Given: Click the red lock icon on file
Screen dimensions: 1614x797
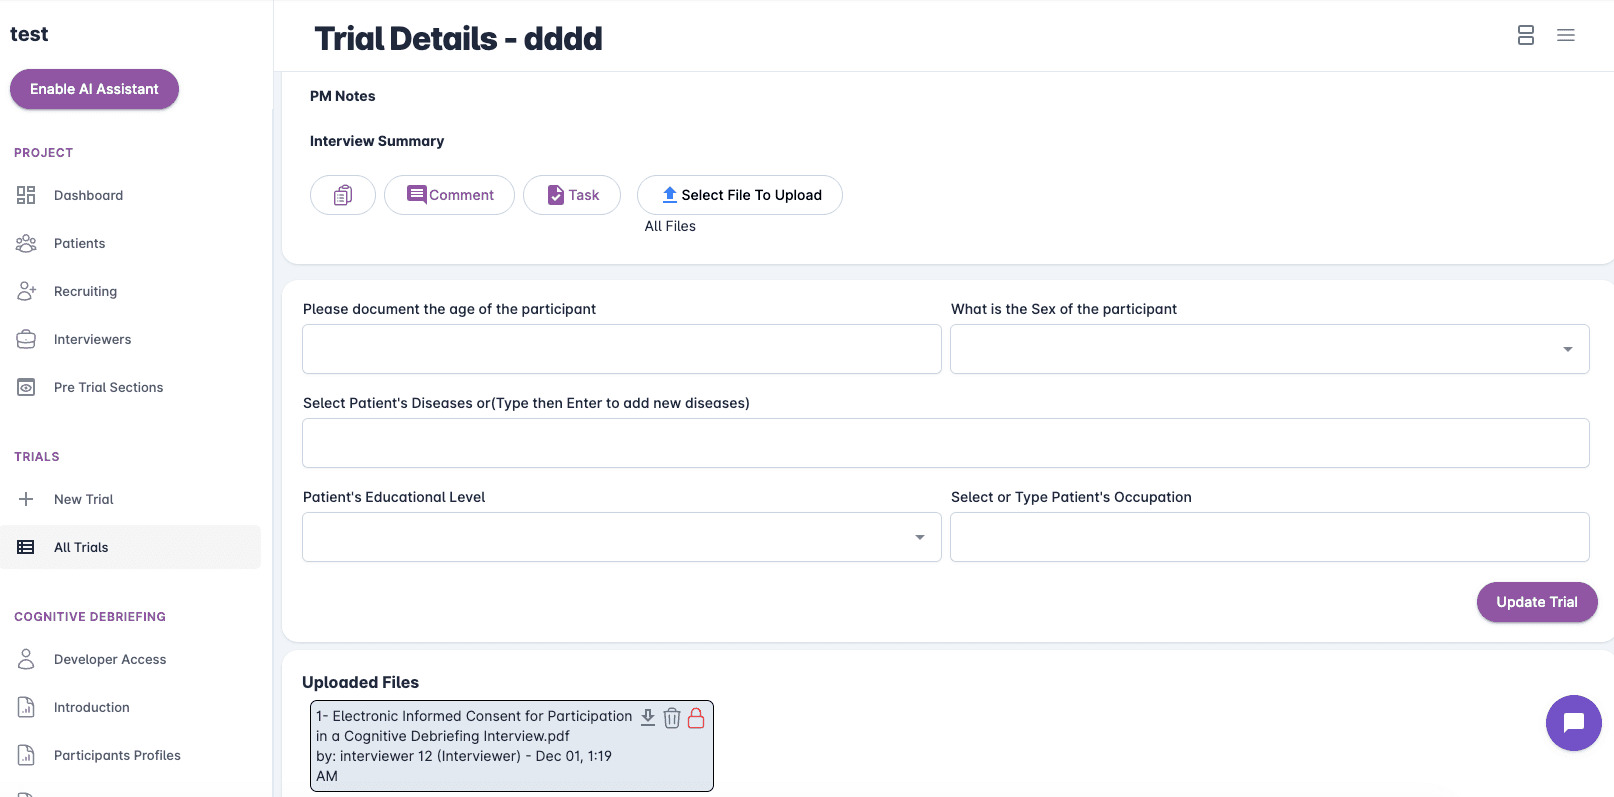Looking at the screenshot, I should [696, 717].
